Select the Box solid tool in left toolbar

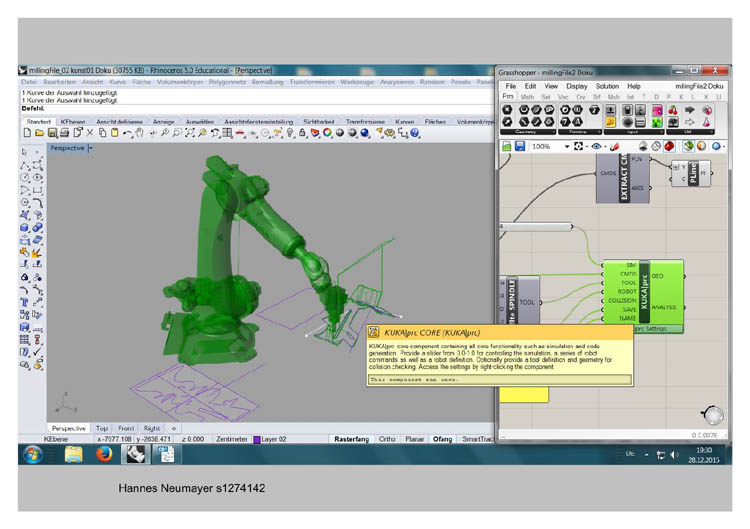tap(25, 228)
